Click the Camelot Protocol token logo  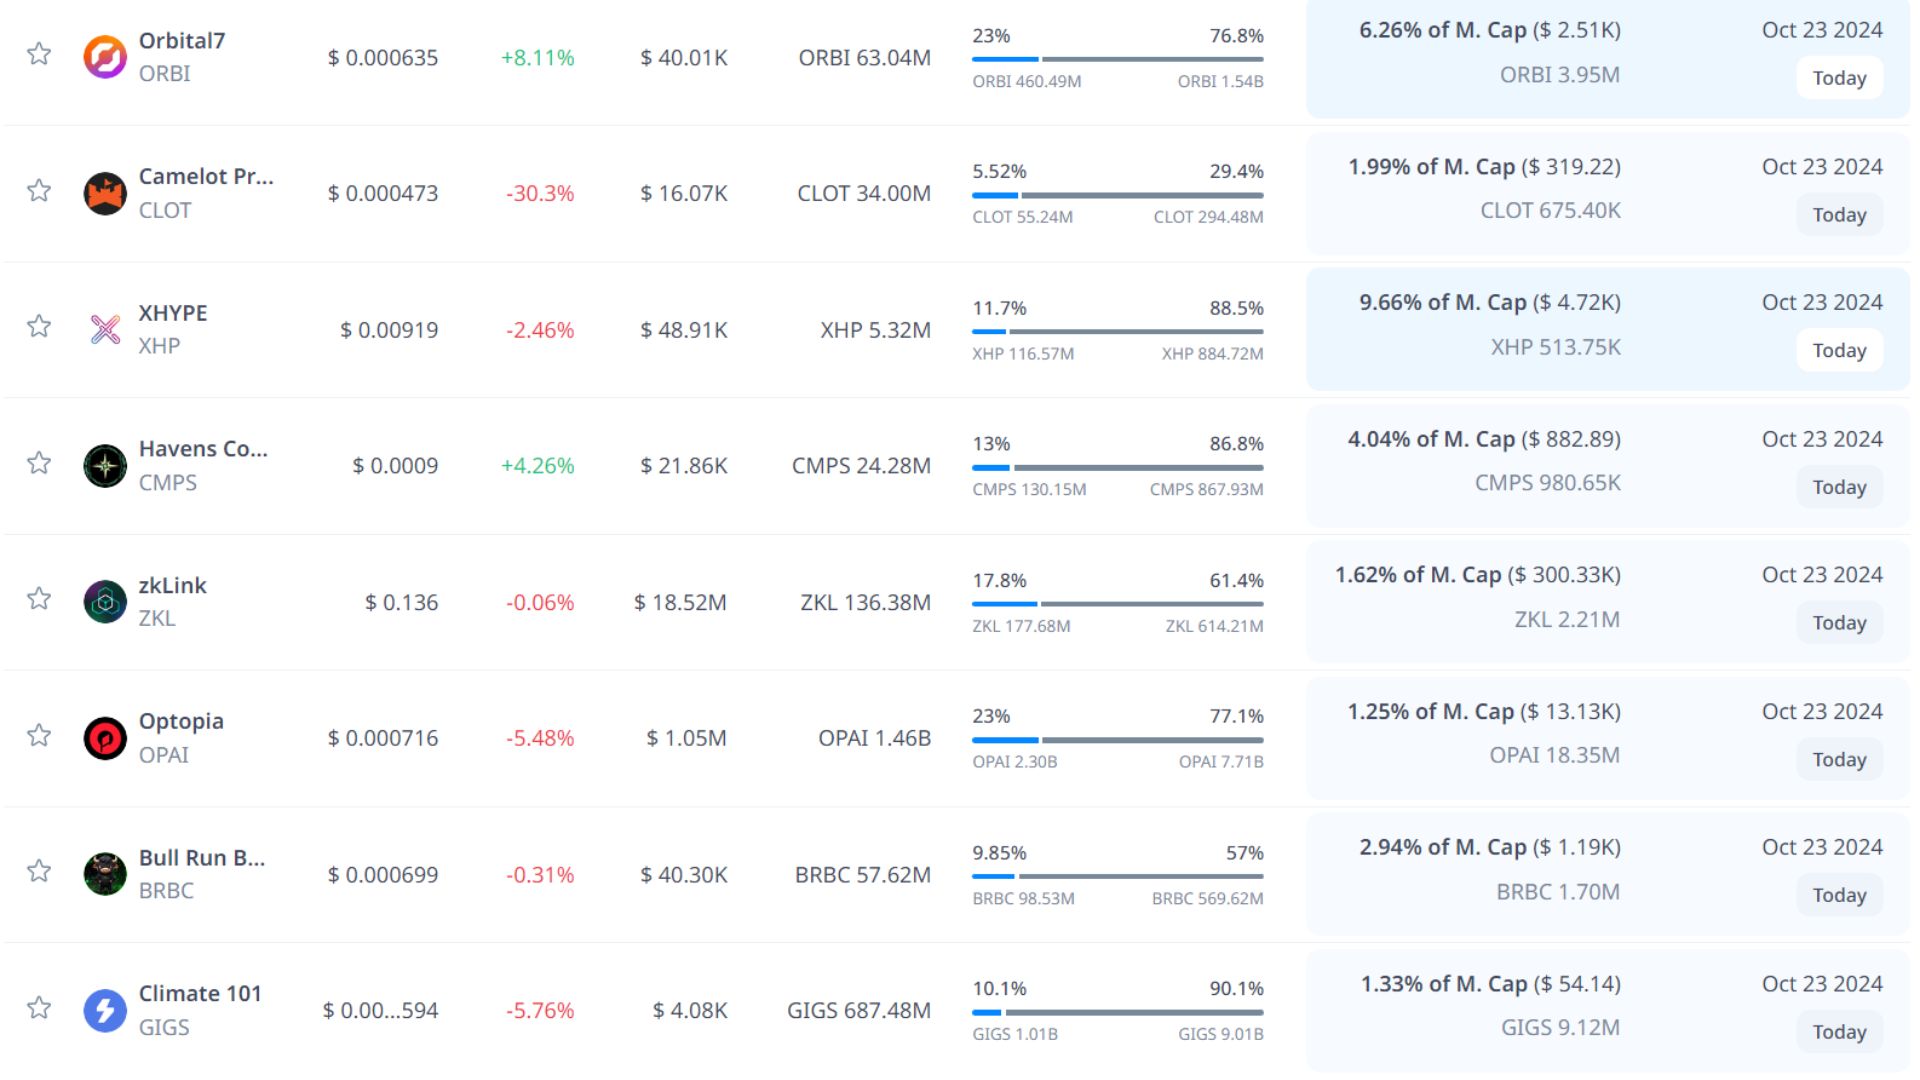click(104, 193)
